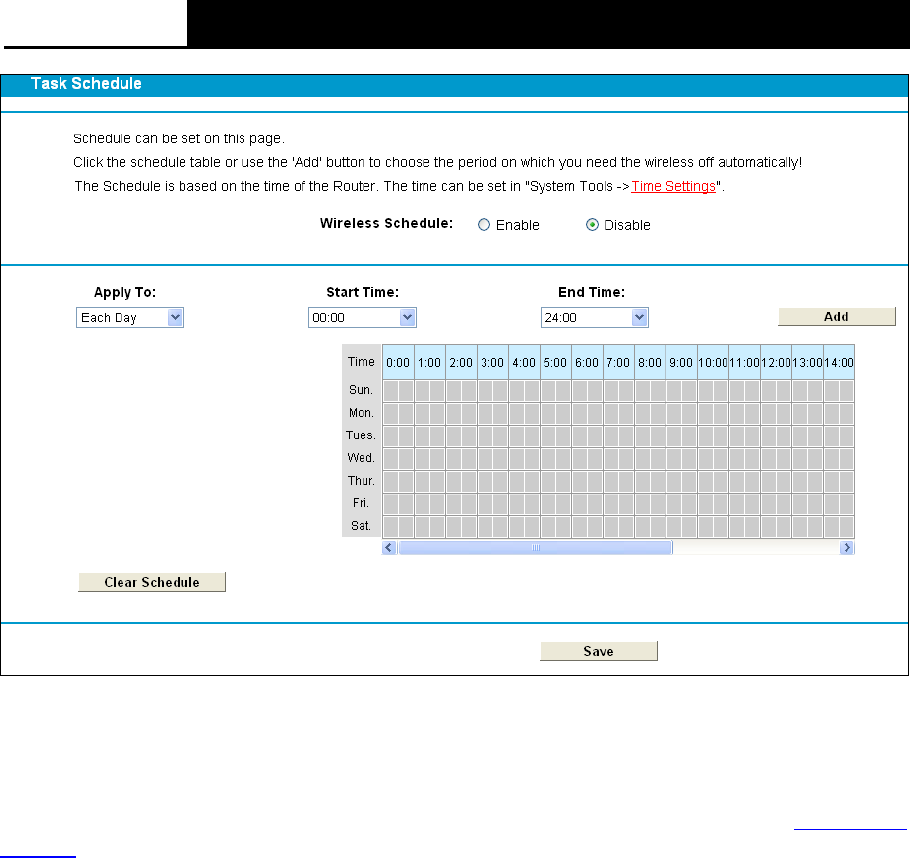The height and width of the screenshot is (858, 910).
Task: Select the 0:00 column header
Action: coord(398,362)
